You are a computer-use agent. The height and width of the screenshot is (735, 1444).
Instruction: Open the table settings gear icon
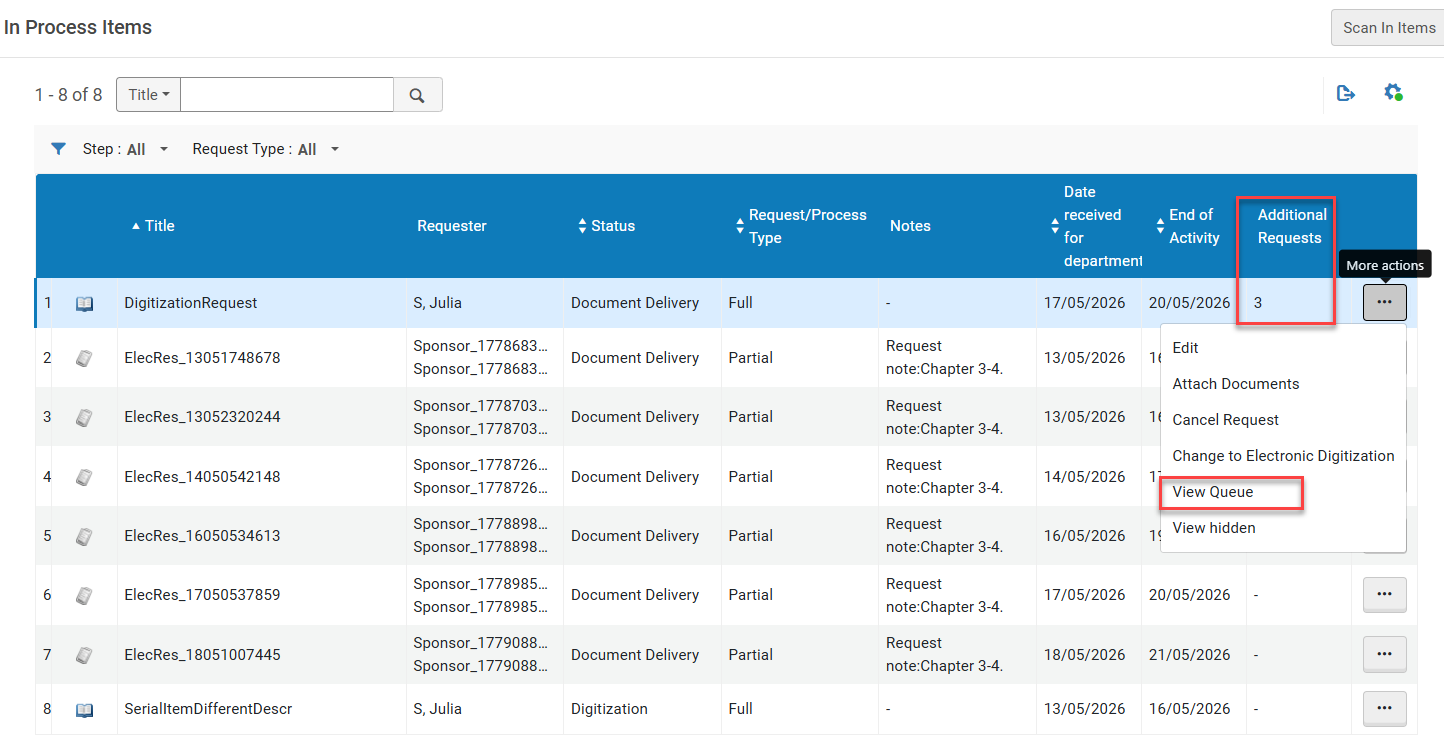(1393, 93)
